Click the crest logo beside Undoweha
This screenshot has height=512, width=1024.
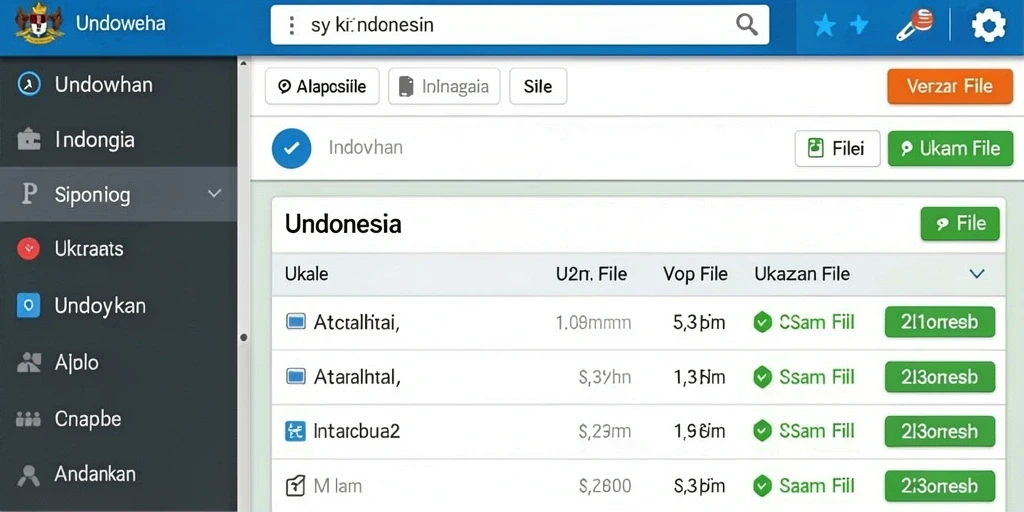pyautogui.click(x=39, y=25)
